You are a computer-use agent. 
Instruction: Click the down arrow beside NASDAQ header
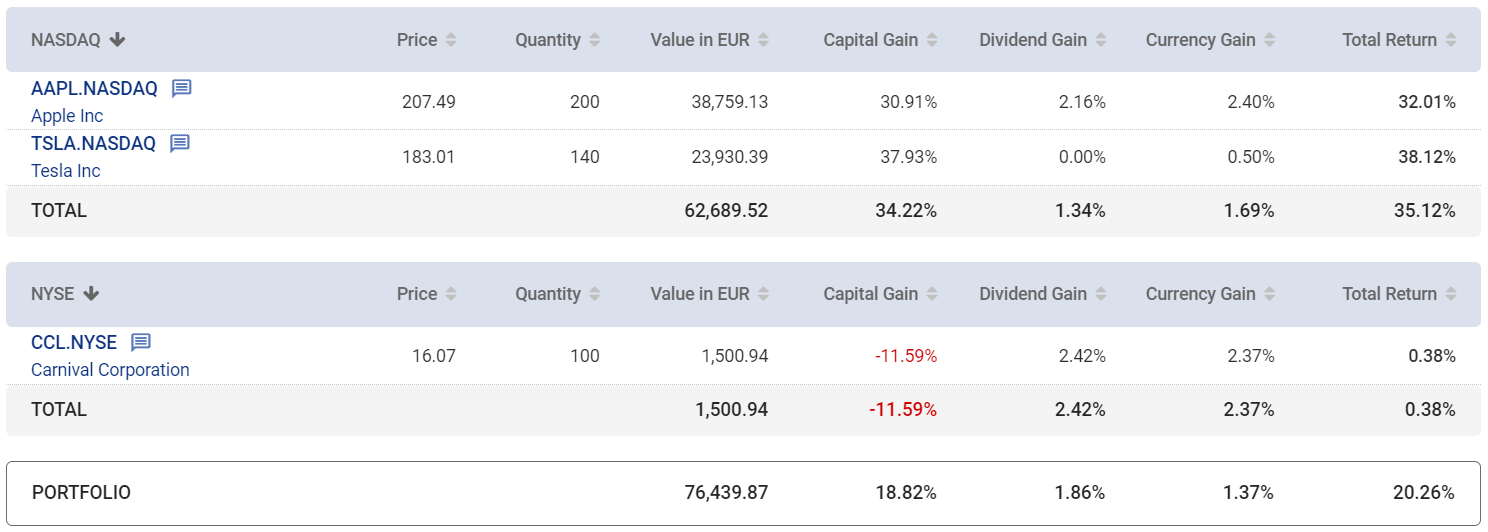(x=118, y=40)
